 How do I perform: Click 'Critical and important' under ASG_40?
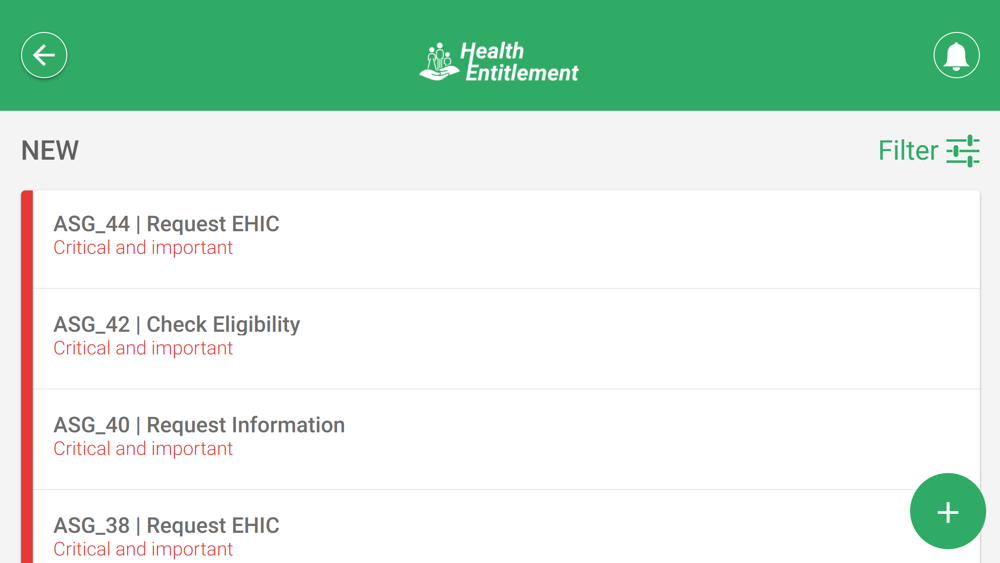(x=143, y=449)
